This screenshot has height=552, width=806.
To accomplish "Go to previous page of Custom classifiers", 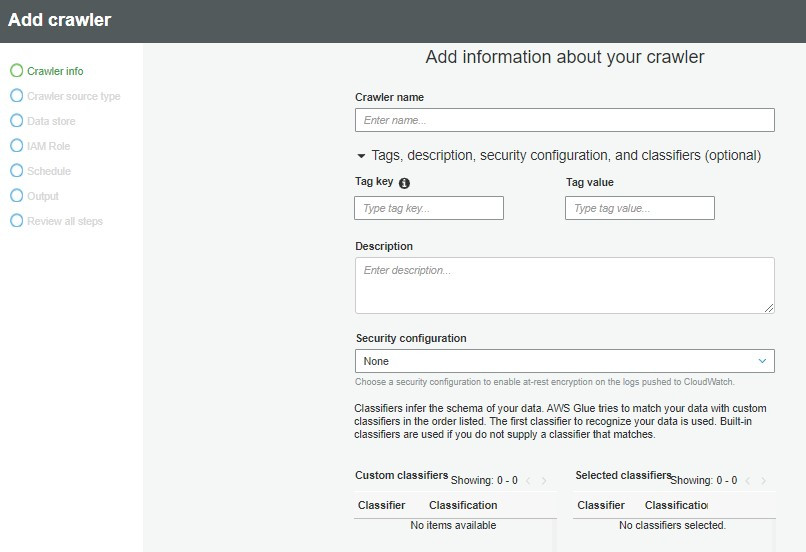I will click(x=529, y=481).
